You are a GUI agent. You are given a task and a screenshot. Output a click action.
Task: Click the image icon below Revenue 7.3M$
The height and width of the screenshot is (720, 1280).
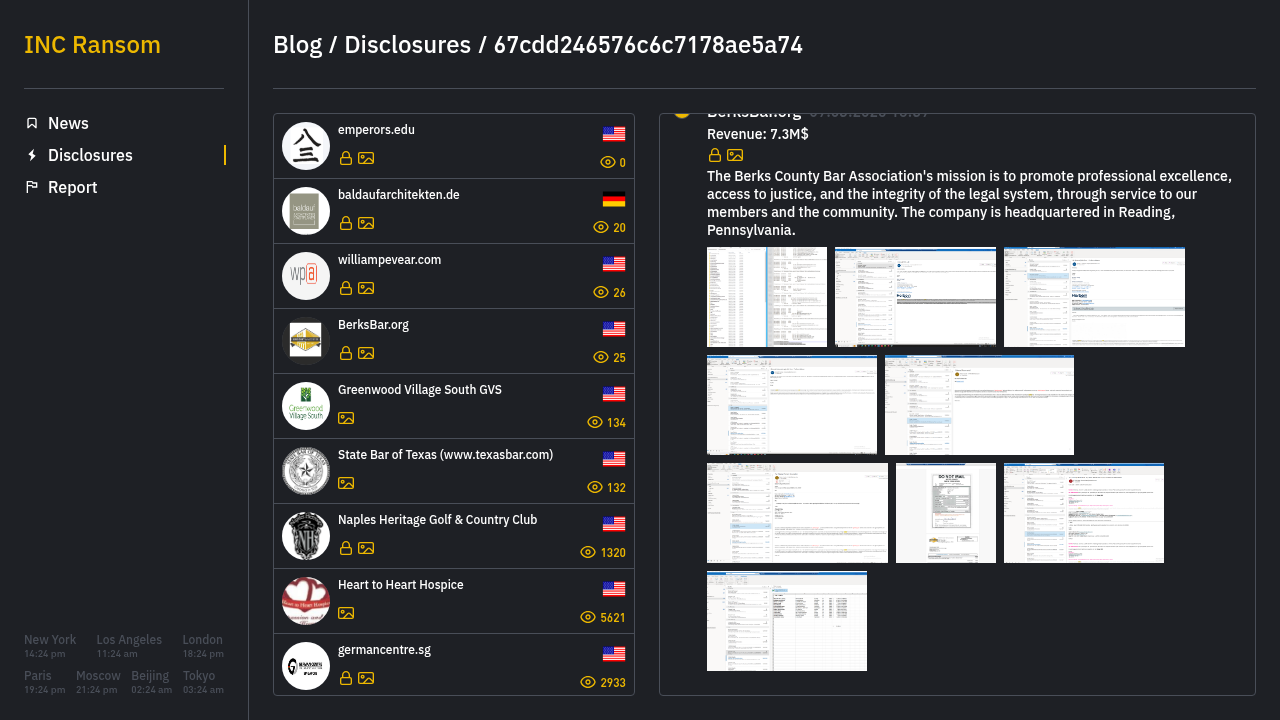[735, 155]
